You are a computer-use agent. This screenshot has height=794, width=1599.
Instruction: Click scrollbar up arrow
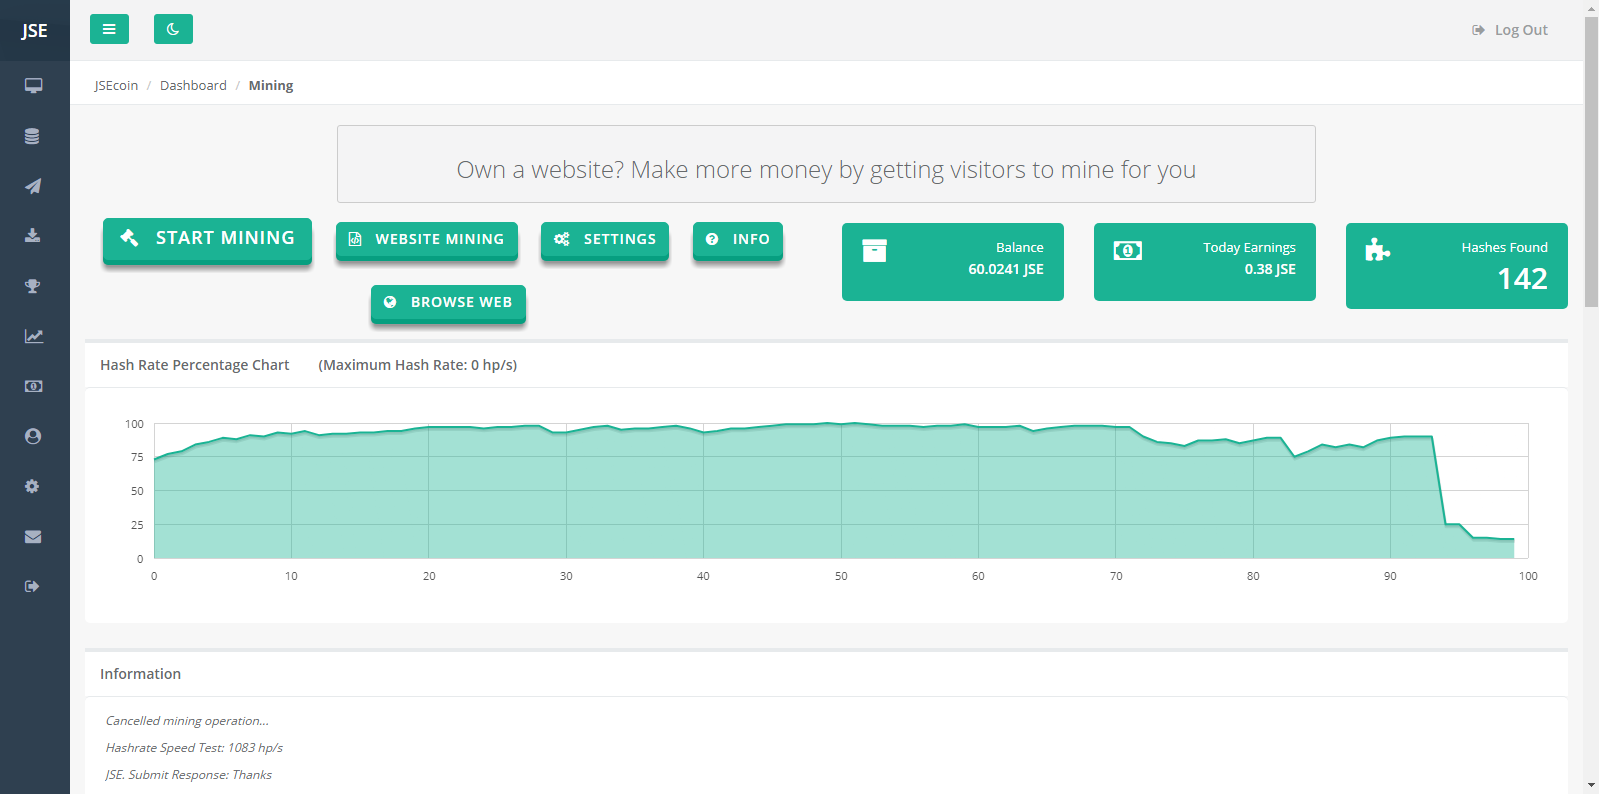(x=1591, y=7)
